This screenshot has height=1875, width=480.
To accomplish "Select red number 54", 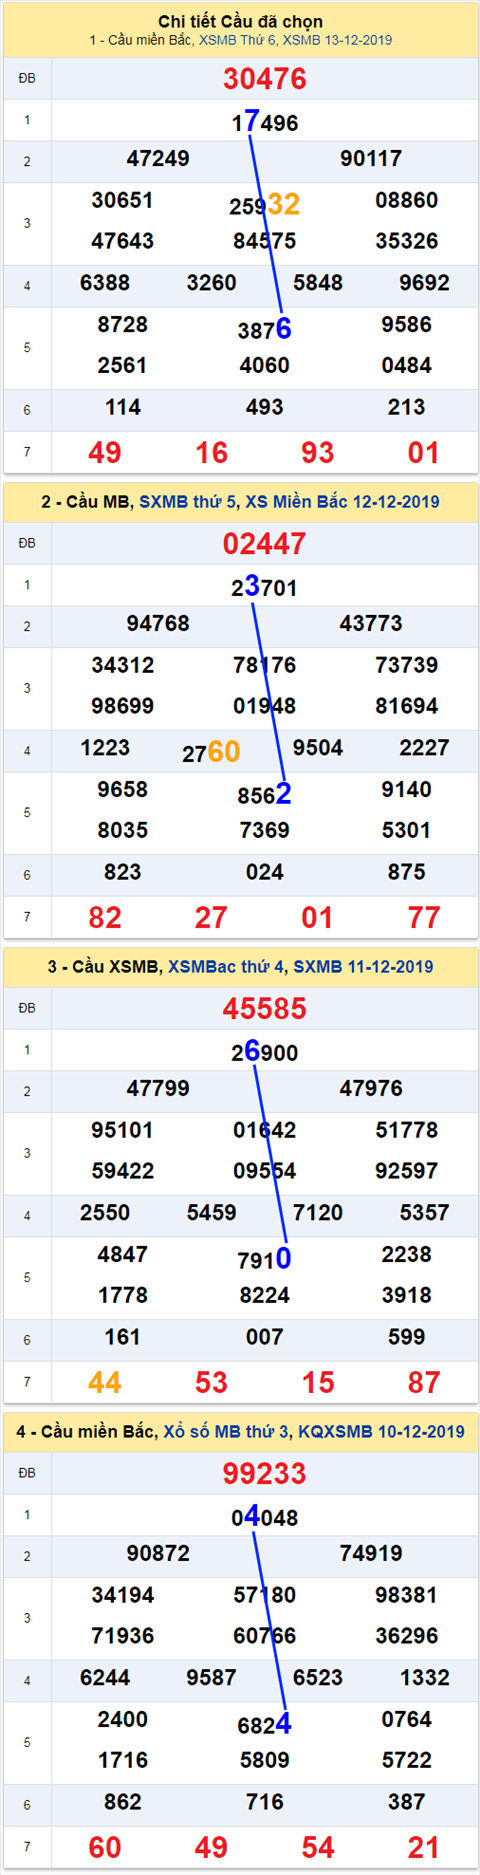I will [x=318, y=1848].
